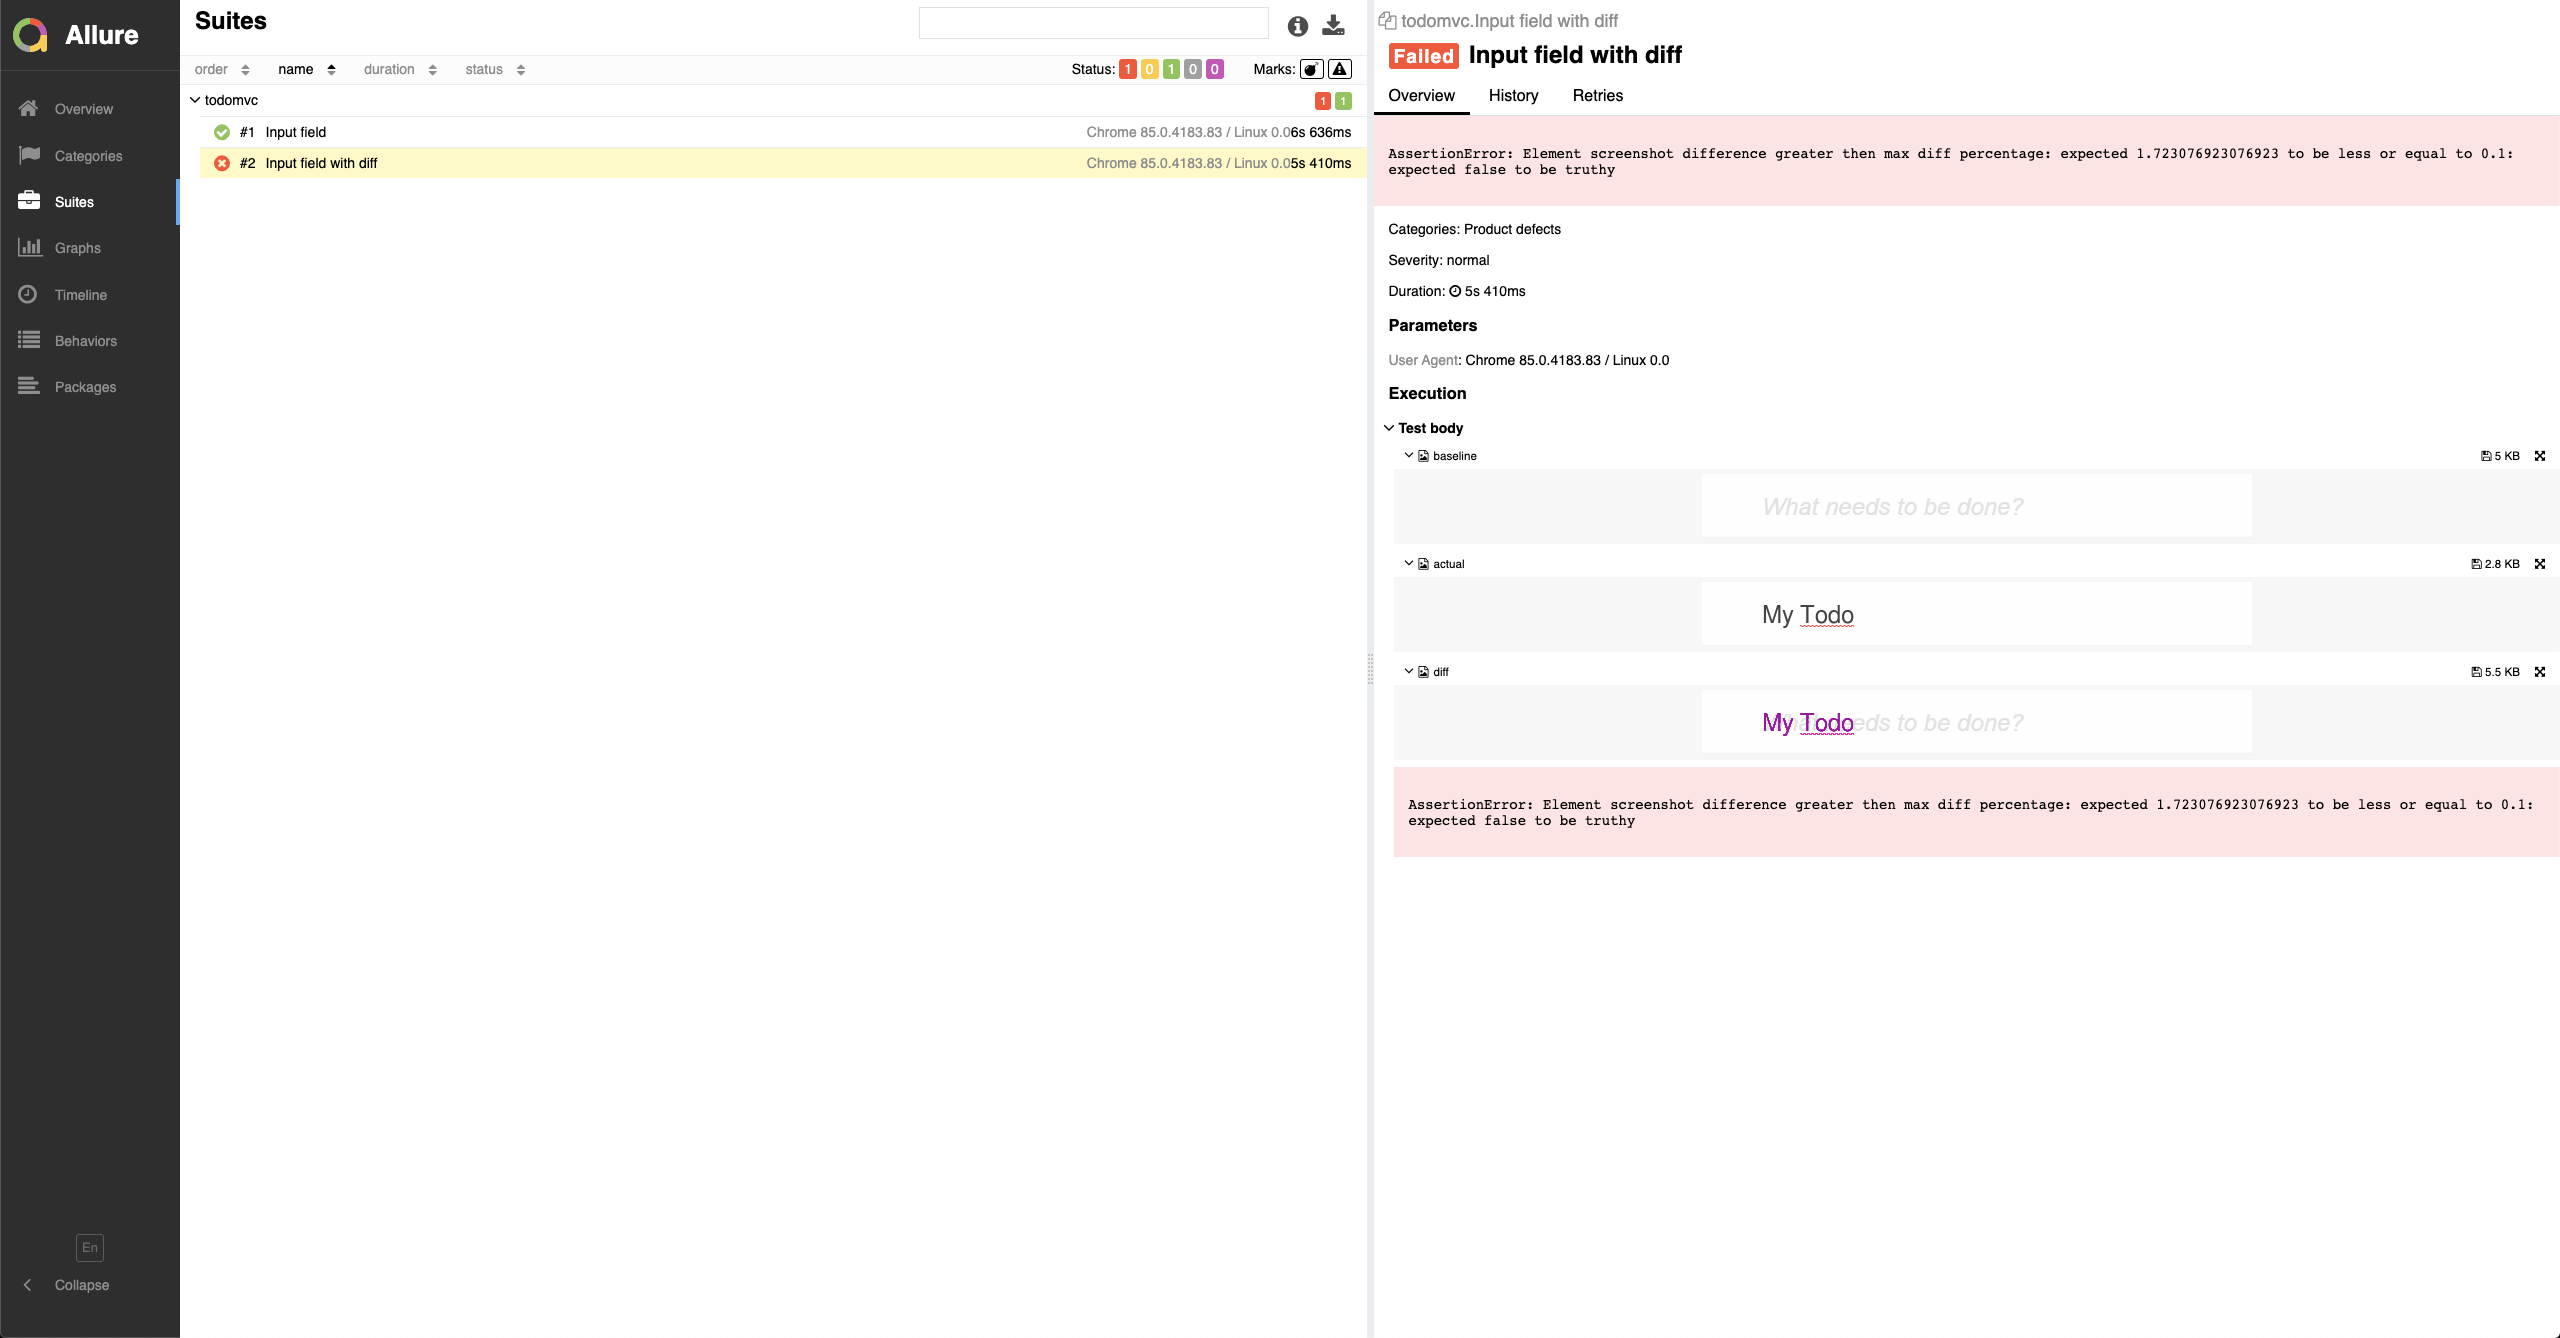
Task: Open Graphs from the sidebar
Action: [x=77, y=248]
